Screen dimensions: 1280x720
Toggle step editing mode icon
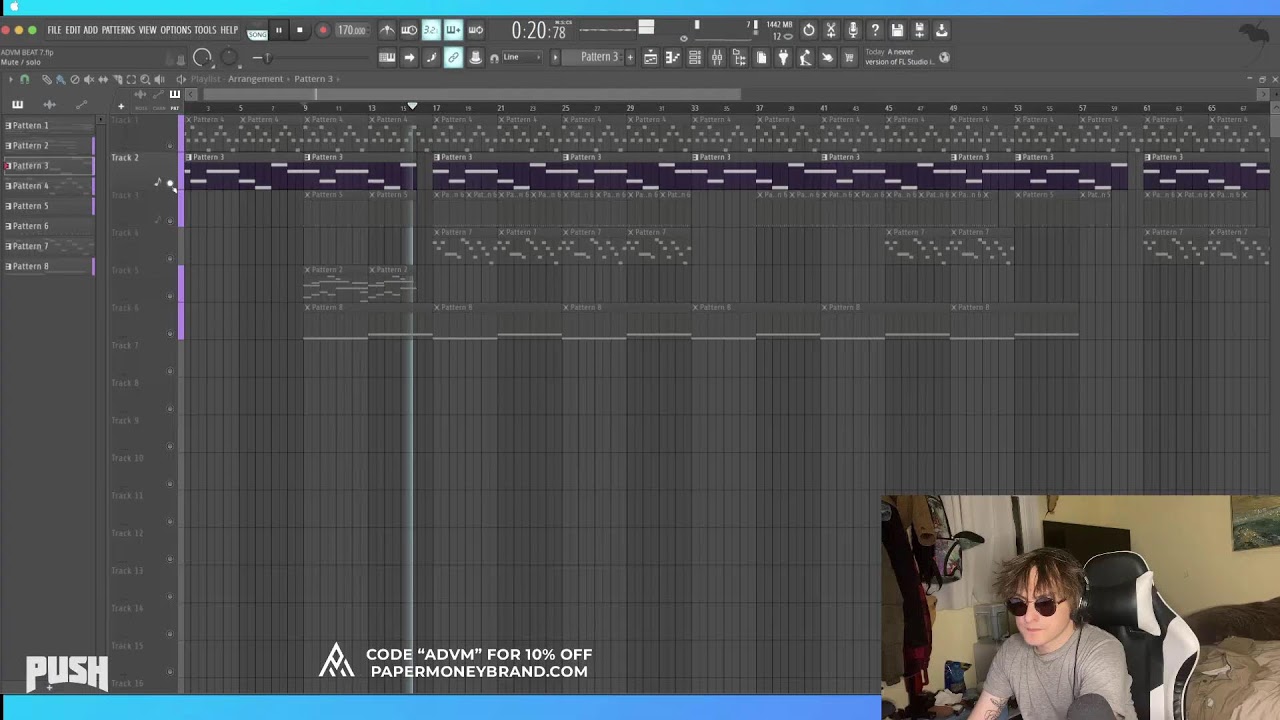431,58
